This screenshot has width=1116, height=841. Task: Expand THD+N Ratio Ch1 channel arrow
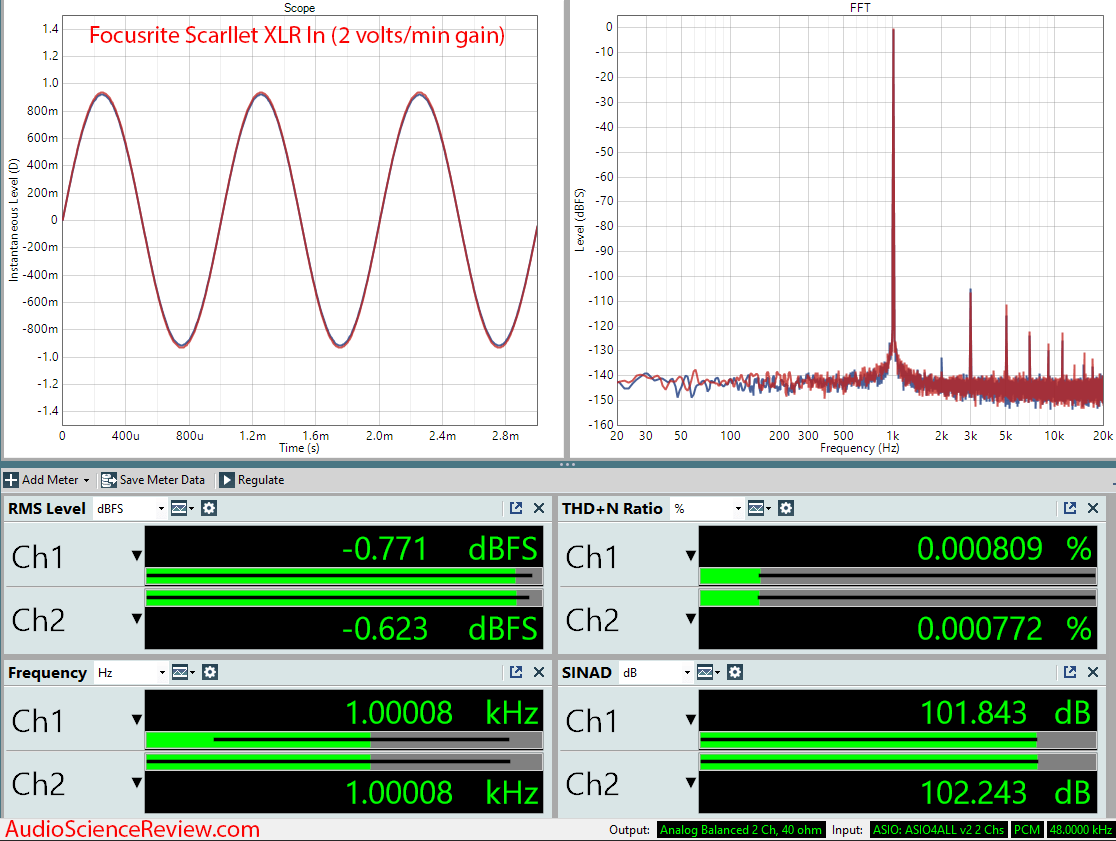pyautogui.click(x=690, y=556)
